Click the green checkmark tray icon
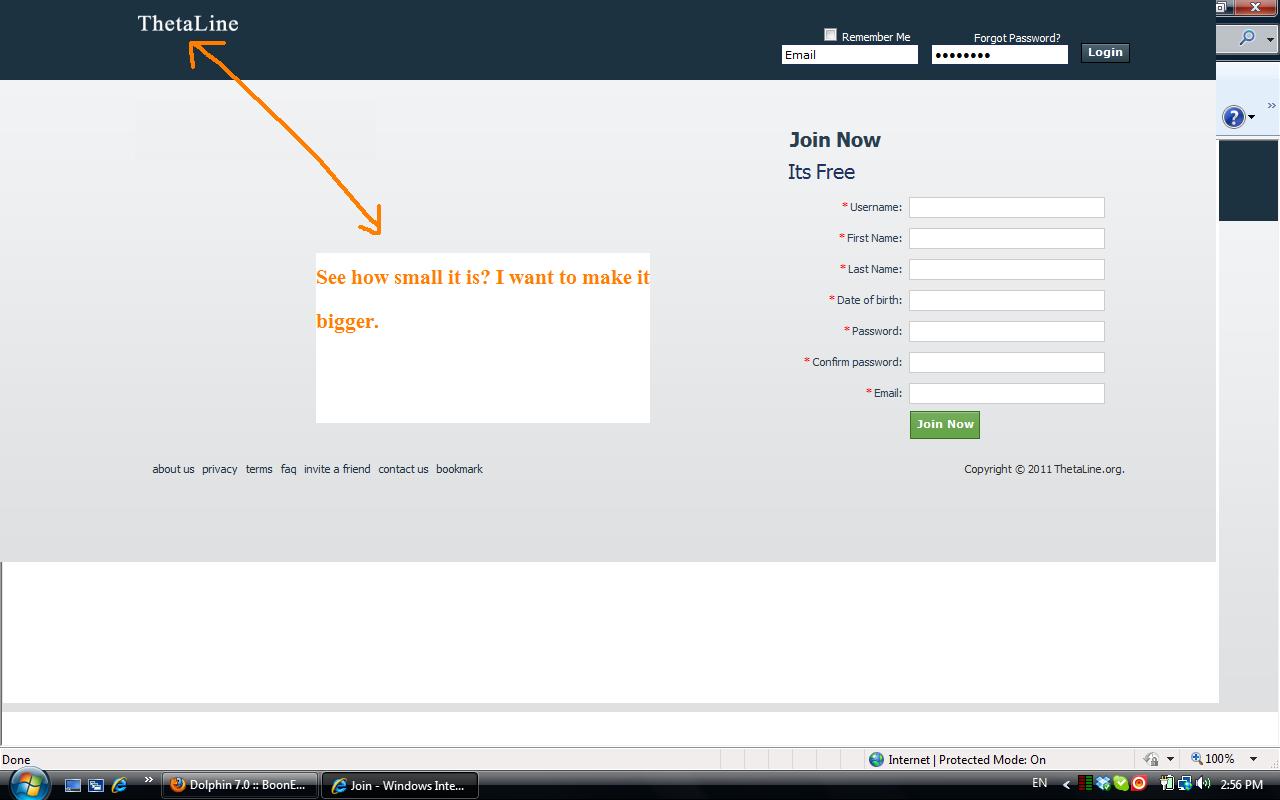The width and height of the screenshot is (1280, 800). (1121, 784)
